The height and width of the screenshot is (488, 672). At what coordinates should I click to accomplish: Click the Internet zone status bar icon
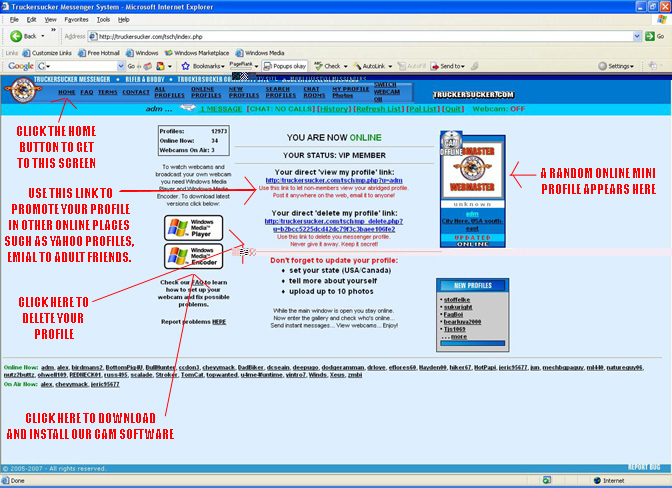pos(597,481)
